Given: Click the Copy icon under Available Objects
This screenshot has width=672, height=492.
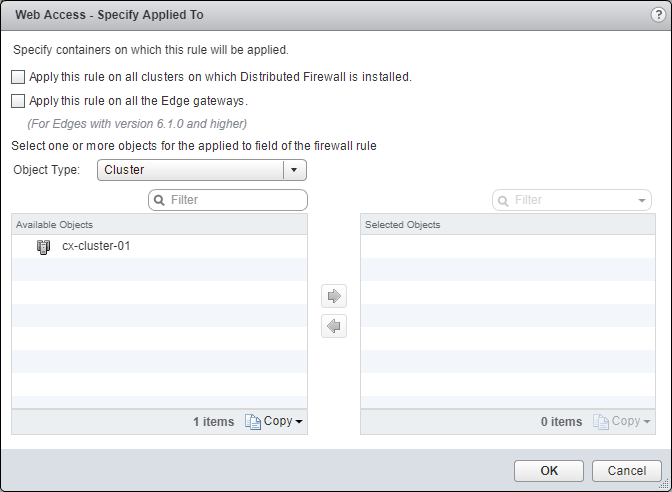Looking at the screenshot, I should [x=253, y=422].
